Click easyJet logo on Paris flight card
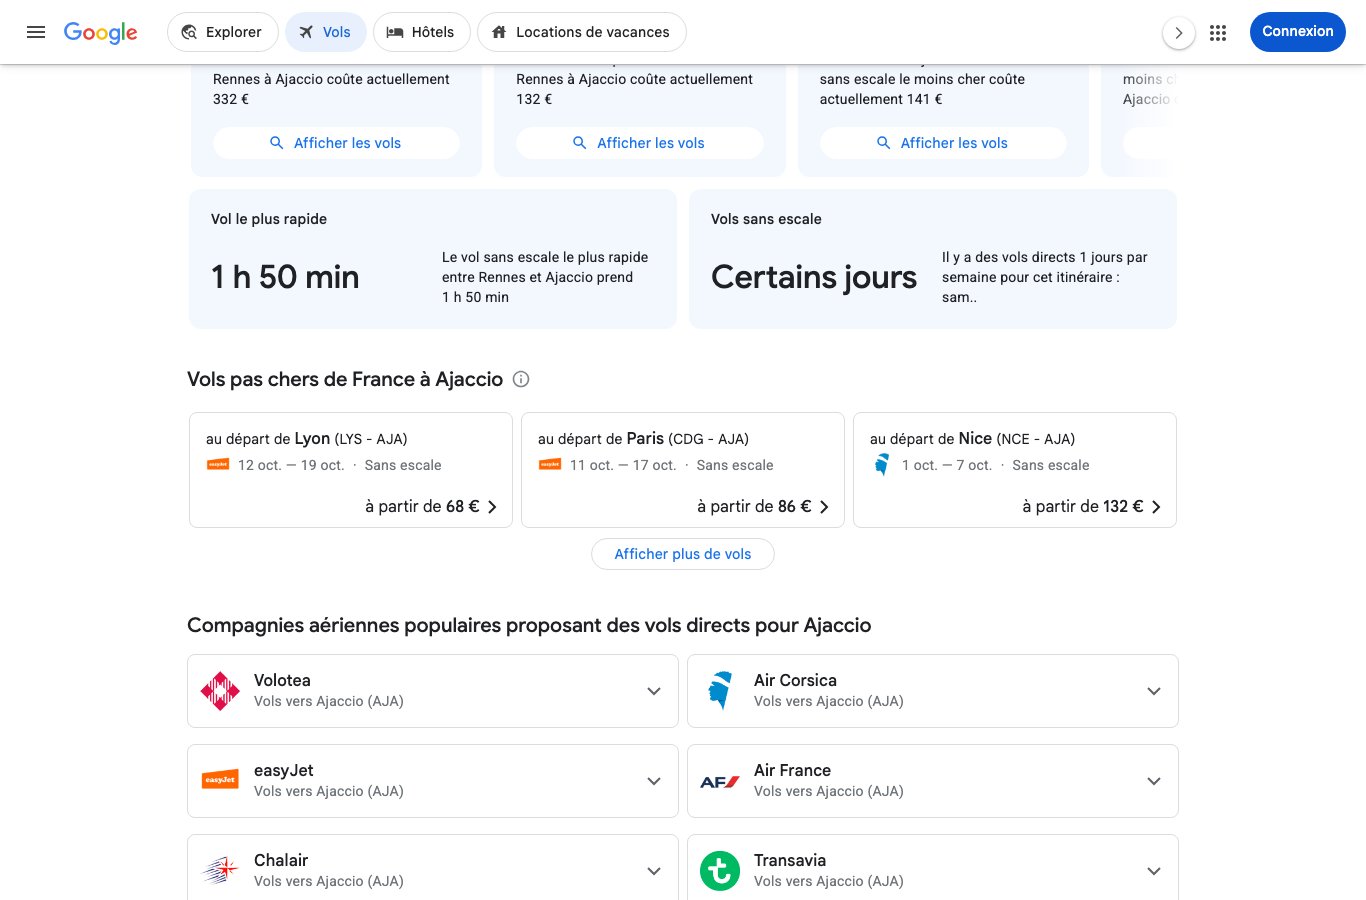This screenshot has height=900, width=1366. coord(550,464)
